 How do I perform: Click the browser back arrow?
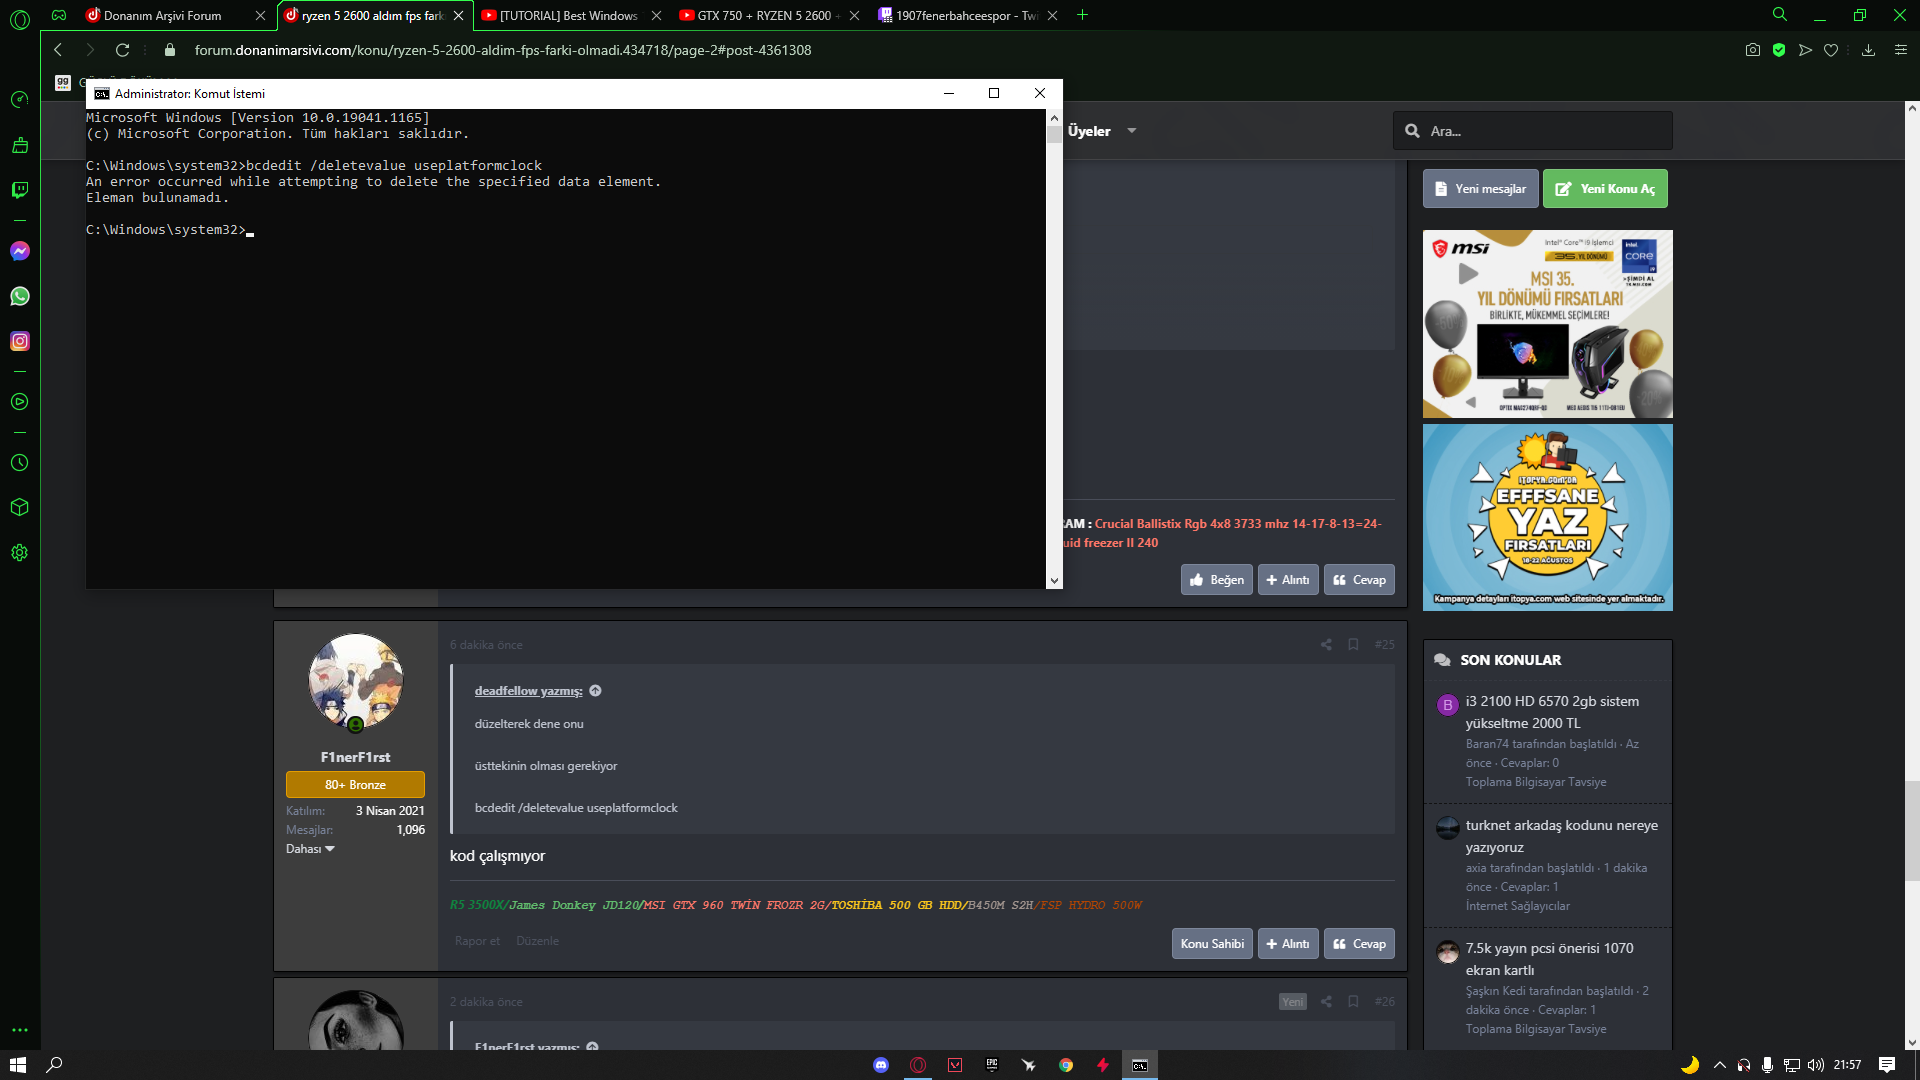click(x=58, y=50)
